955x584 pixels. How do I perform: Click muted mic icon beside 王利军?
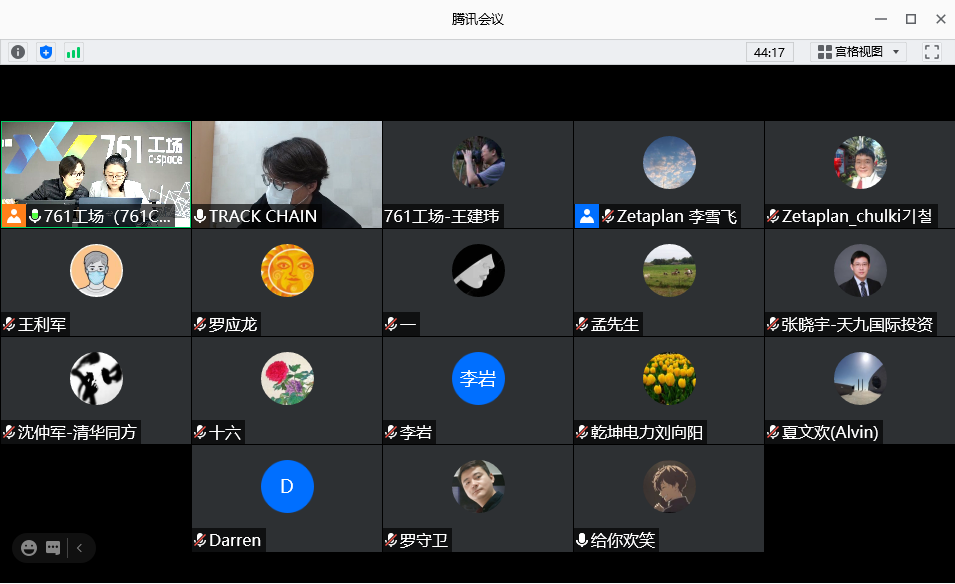9,324
